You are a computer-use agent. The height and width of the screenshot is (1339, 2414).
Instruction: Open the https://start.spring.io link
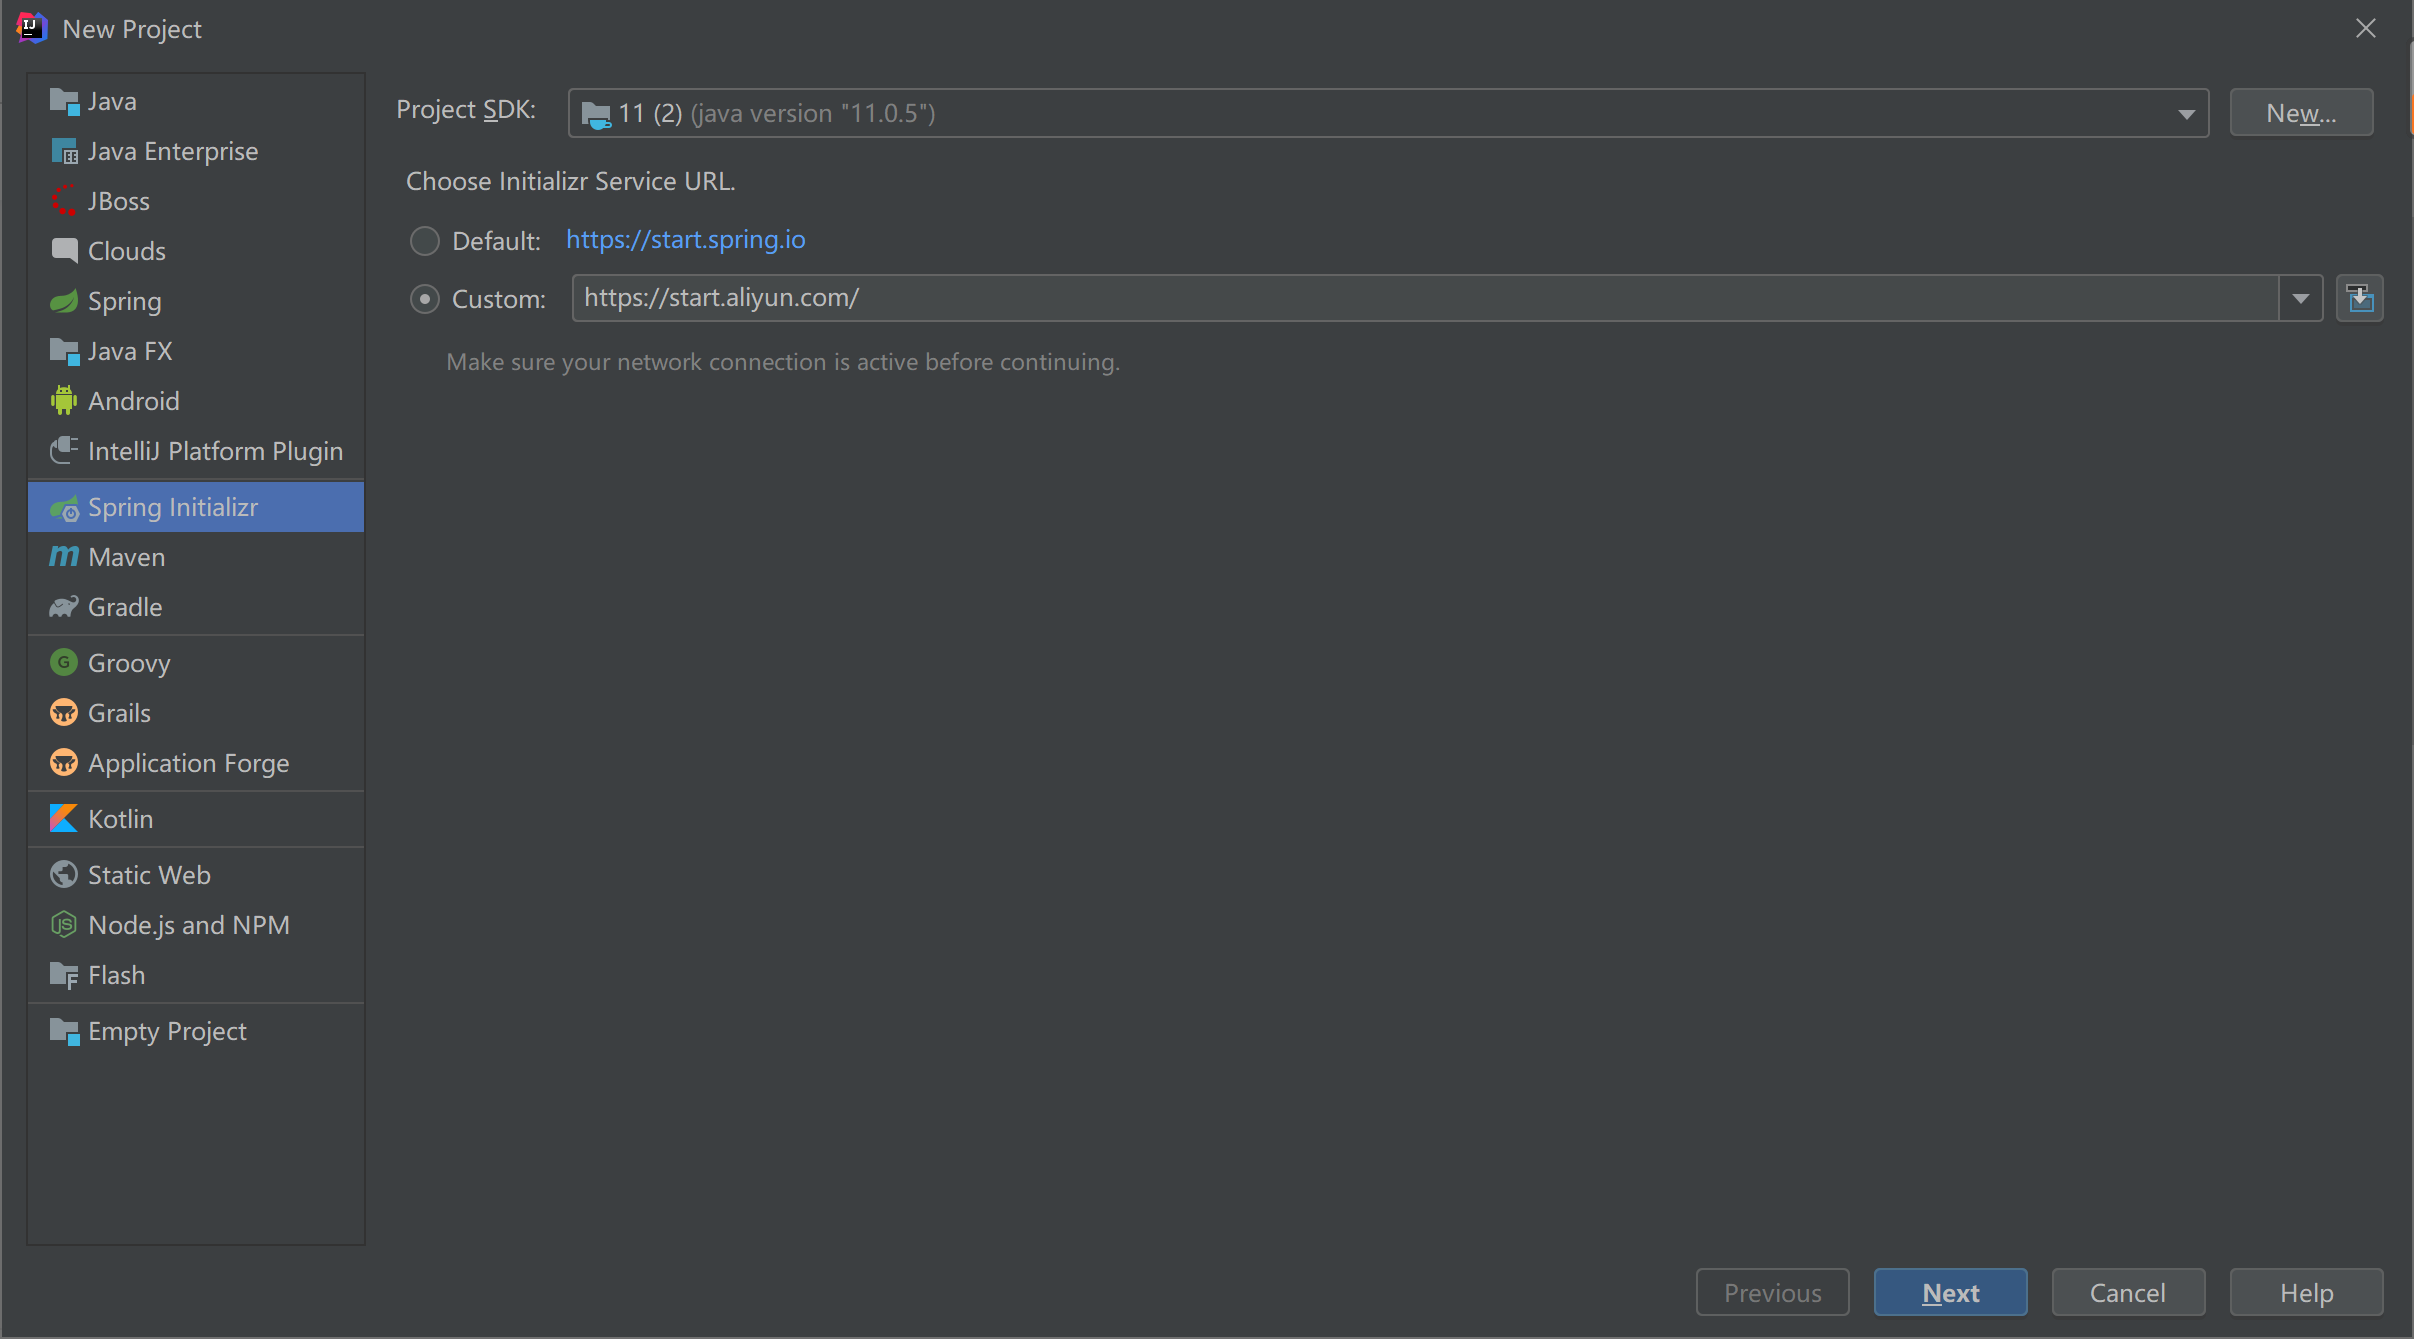(685, 240)
